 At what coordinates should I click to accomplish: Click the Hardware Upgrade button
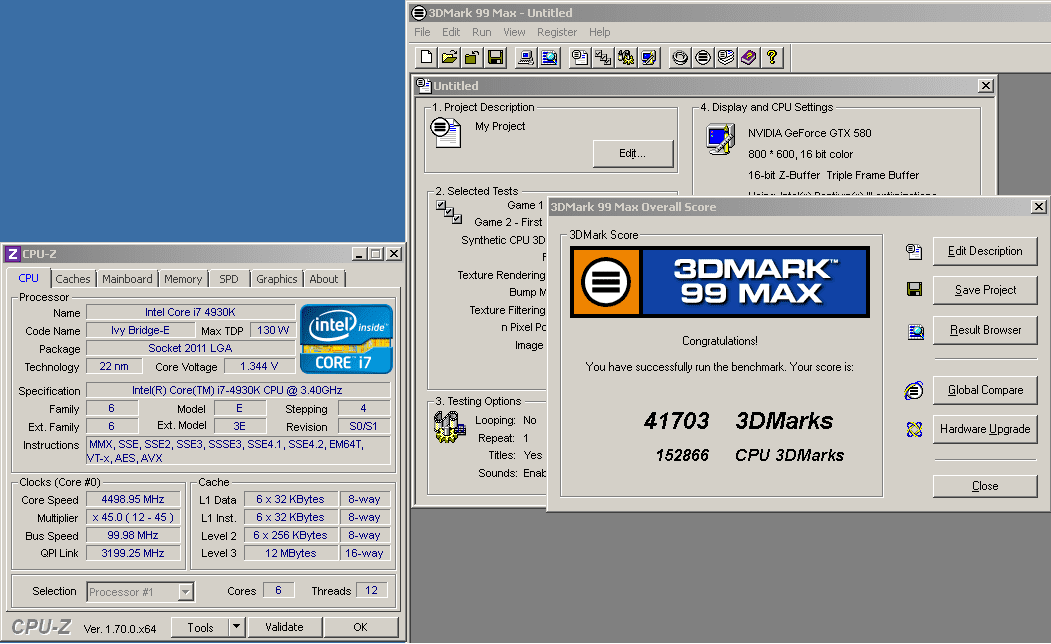[x=985, y=430]
